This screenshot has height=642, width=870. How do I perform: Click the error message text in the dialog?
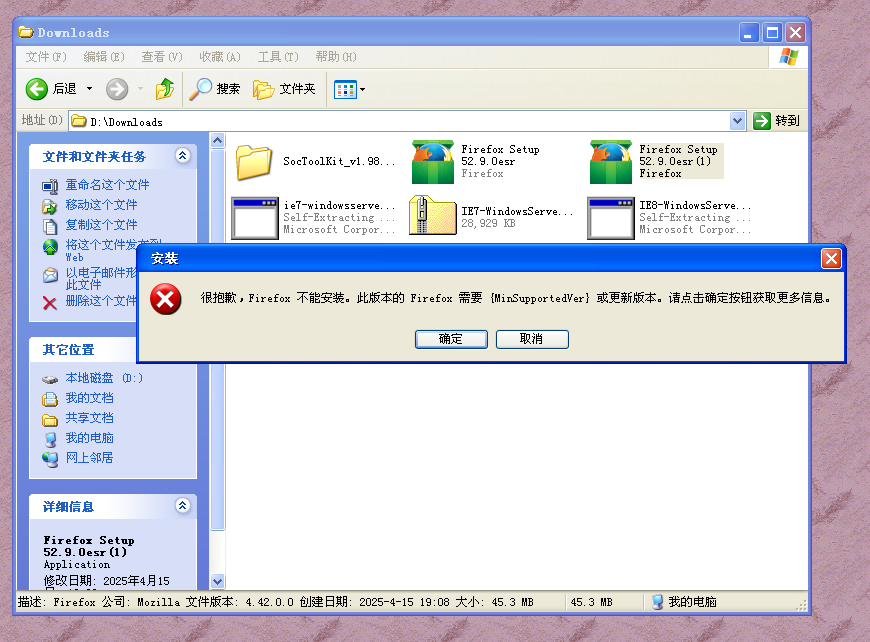pyautogui.click(x=515, y=299)
